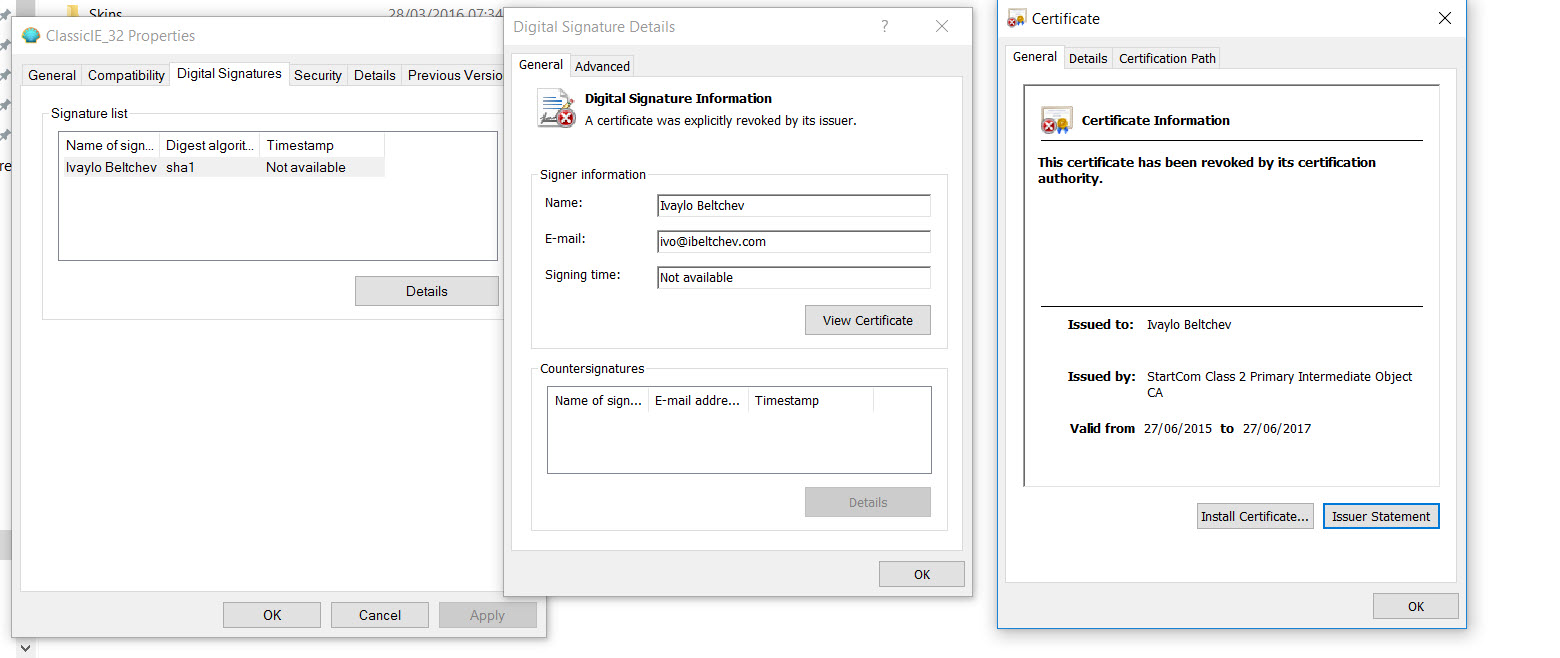Open the Advanced tab in signature details
The width and height of the screenshot is (1560, 658).
pyautogui.click(x=602, y=66)
